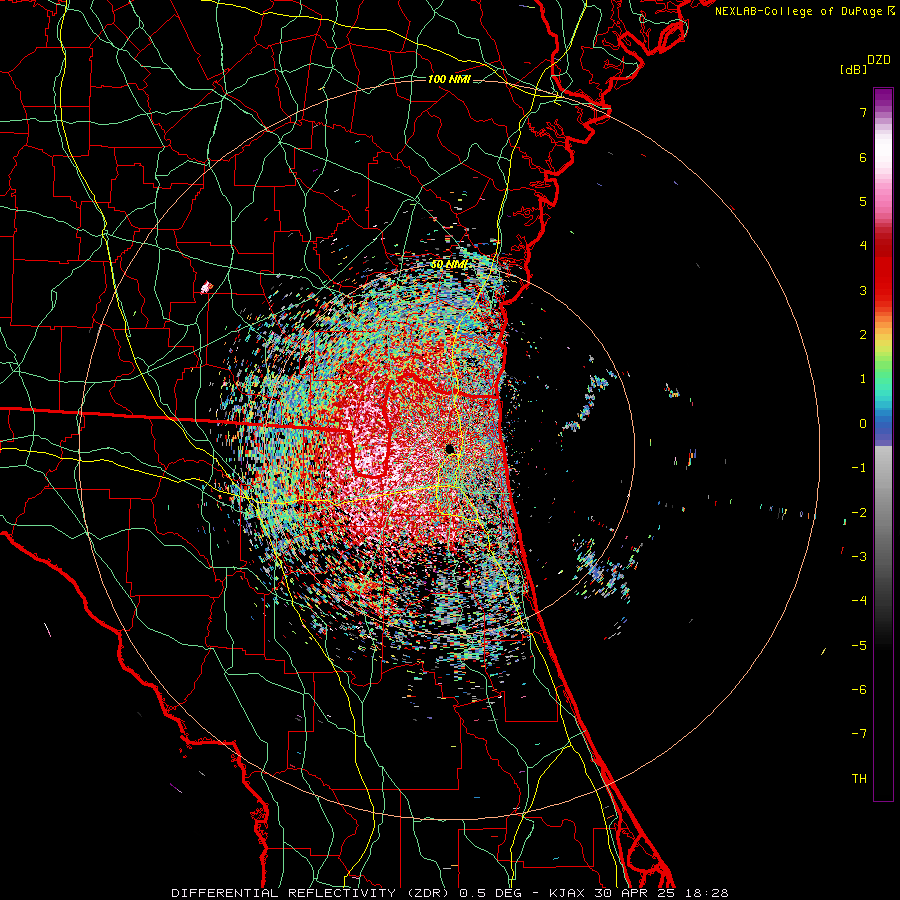Click scale value 0 on the legend
900x900 pixels.
(863, 424)
